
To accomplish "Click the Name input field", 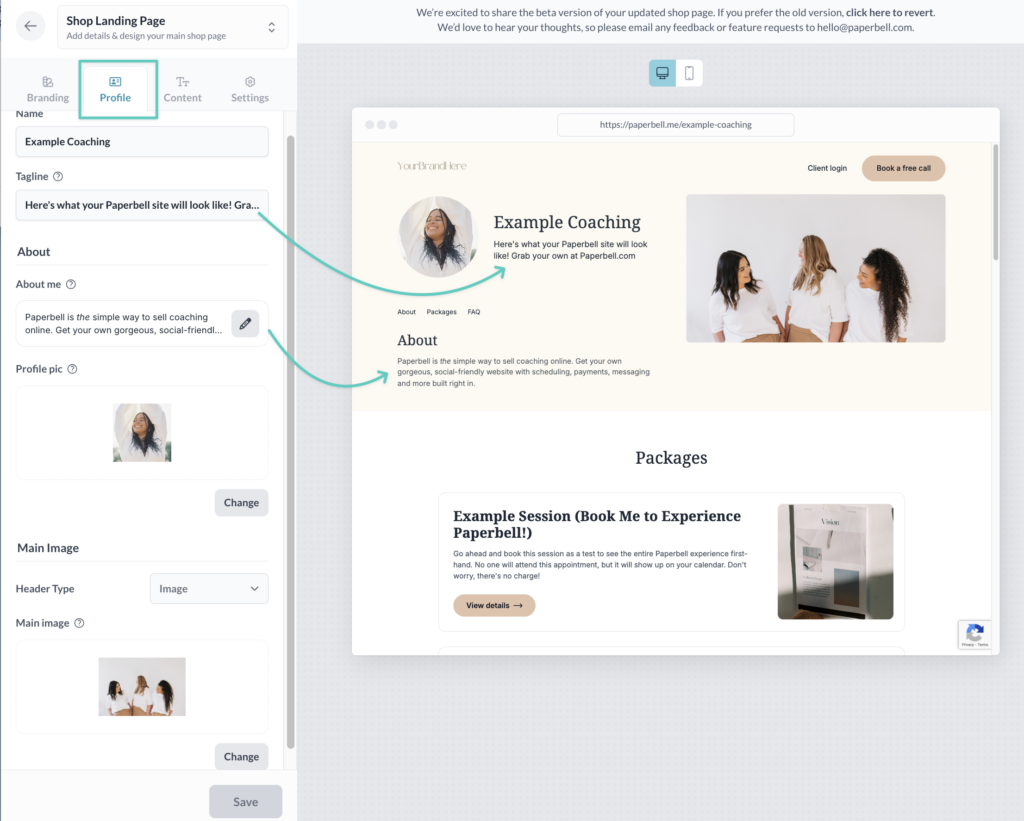I will point(142,142).
